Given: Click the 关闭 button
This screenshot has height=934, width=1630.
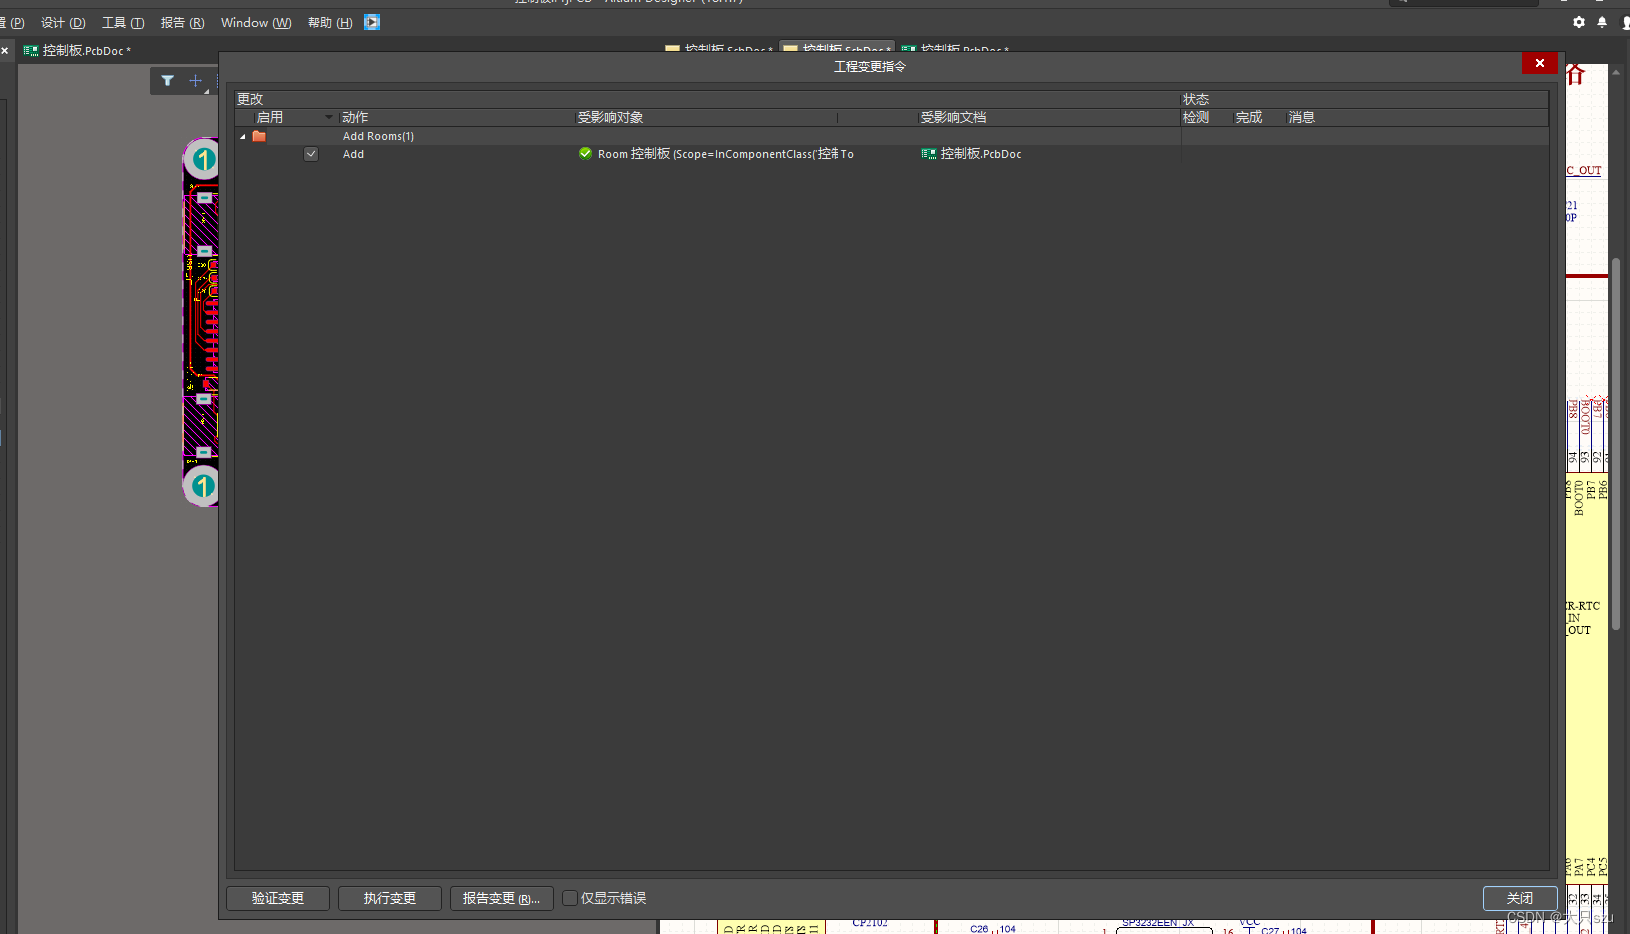Looking at the screenshot, I should pos(1520,898).
